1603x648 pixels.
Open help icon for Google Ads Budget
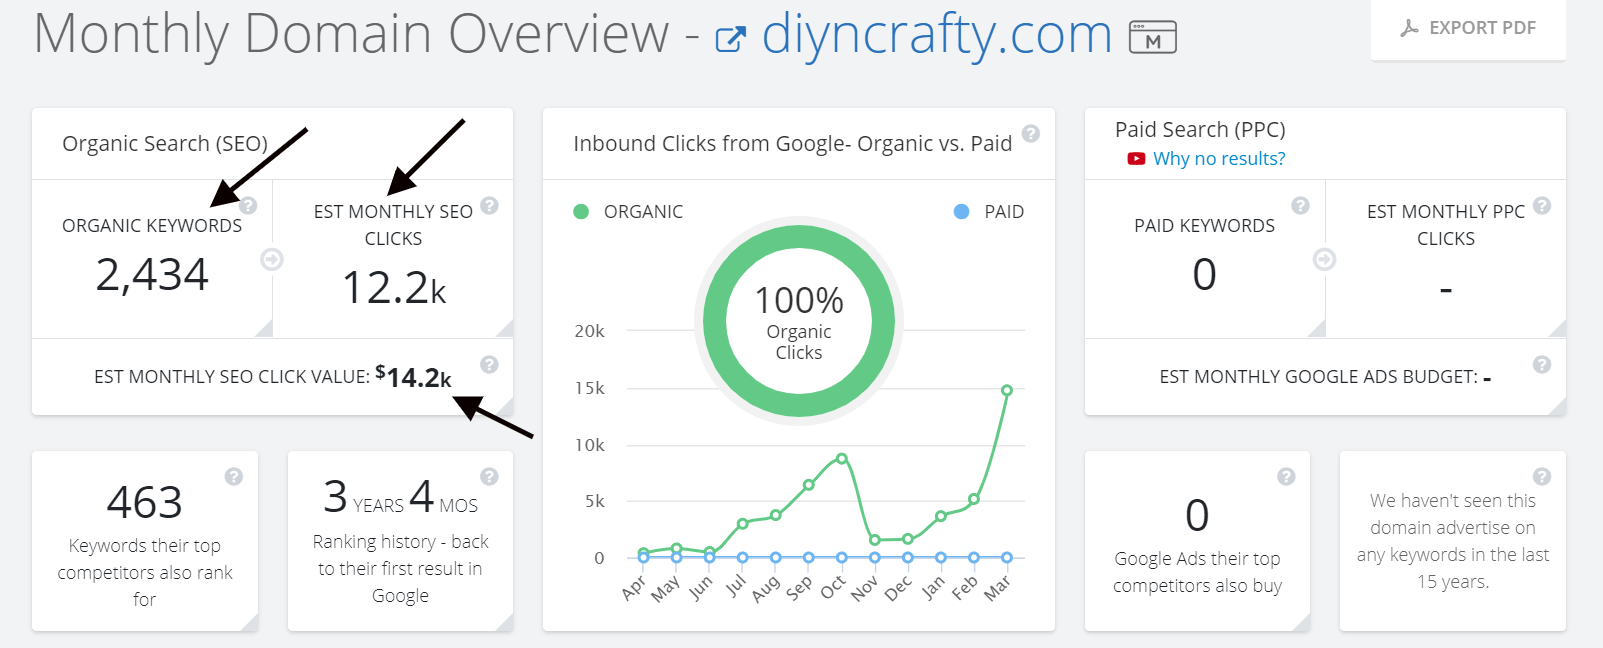pos(1542,364)
